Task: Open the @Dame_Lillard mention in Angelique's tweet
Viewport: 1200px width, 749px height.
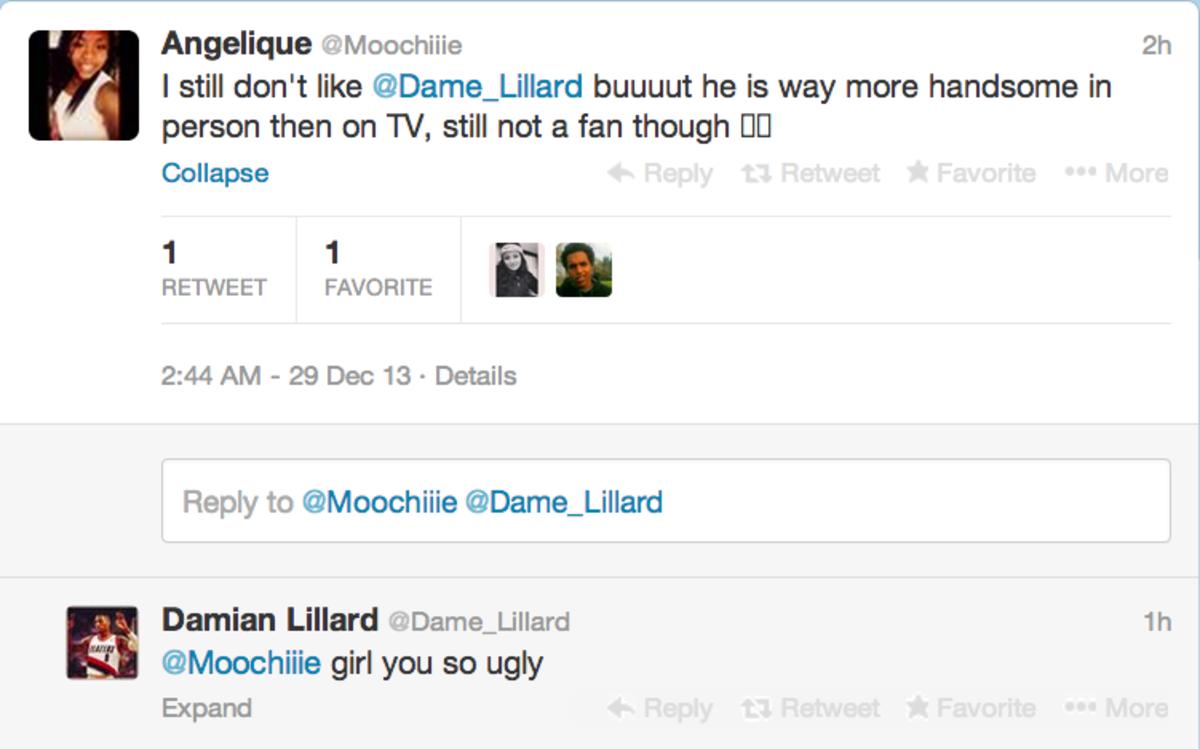Action: pyautogui.click(x=477, y=86)
